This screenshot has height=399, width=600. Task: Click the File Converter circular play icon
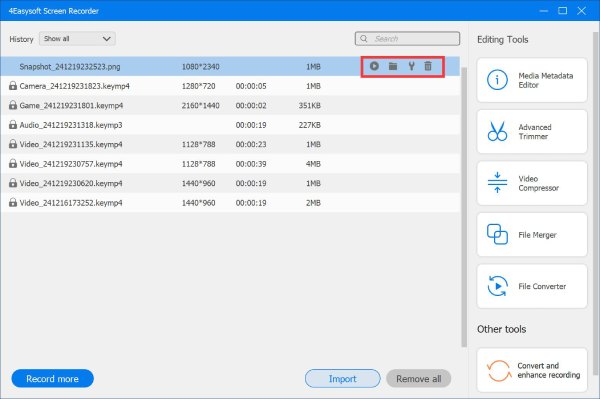click(497, 286)
